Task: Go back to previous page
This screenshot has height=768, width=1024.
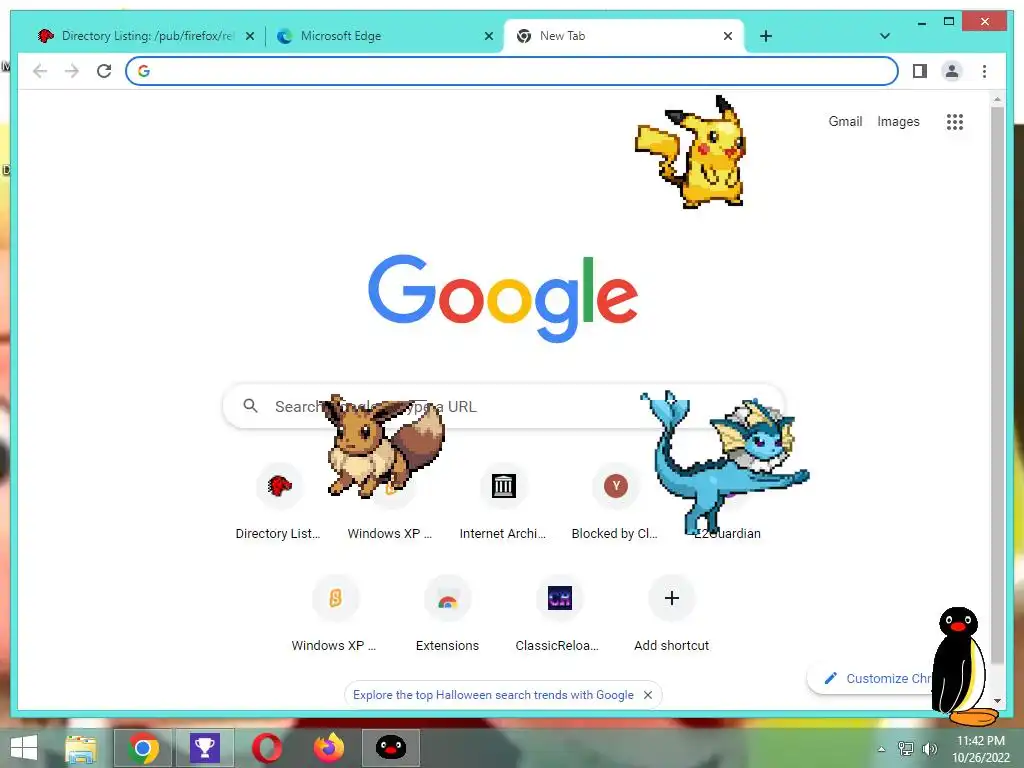Action: point(40,71)
